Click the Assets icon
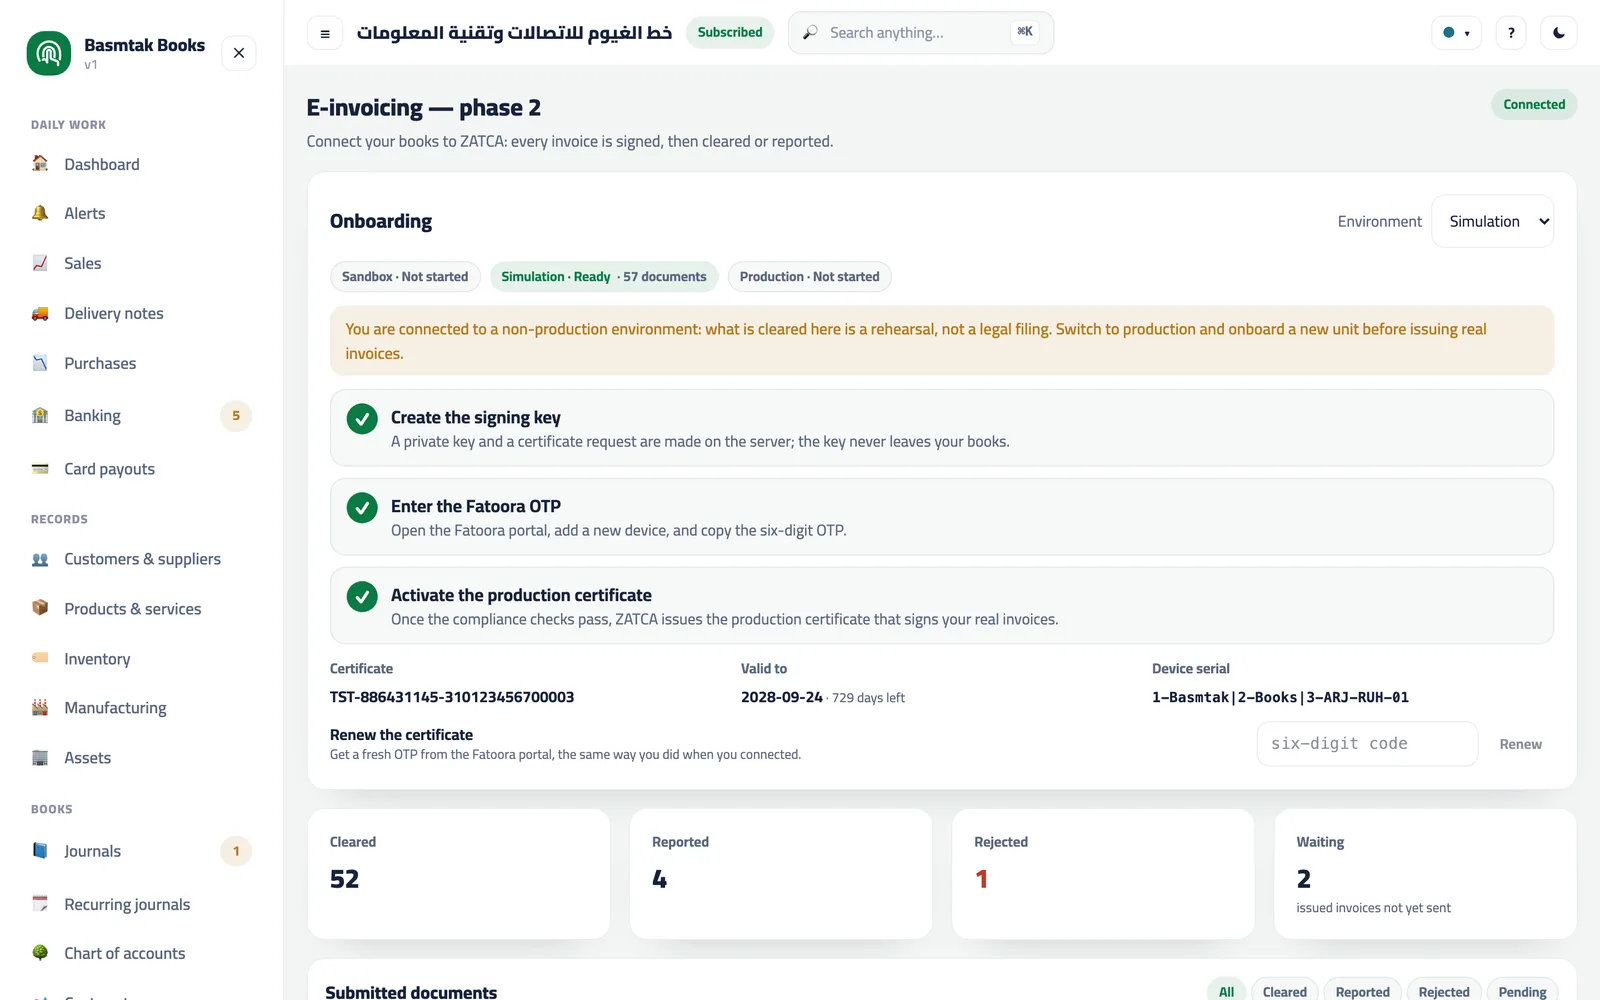This screenshot has height=1000, width=1600. pyautogui.click(x=40, y=757)
